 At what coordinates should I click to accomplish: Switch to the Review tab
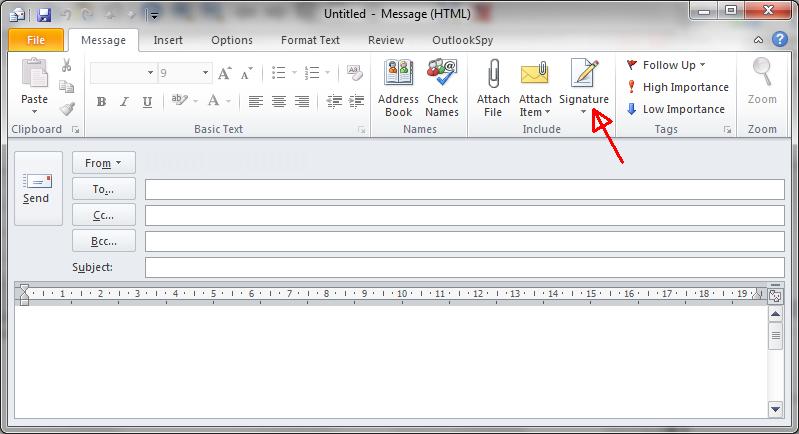(x=386, y=40)
